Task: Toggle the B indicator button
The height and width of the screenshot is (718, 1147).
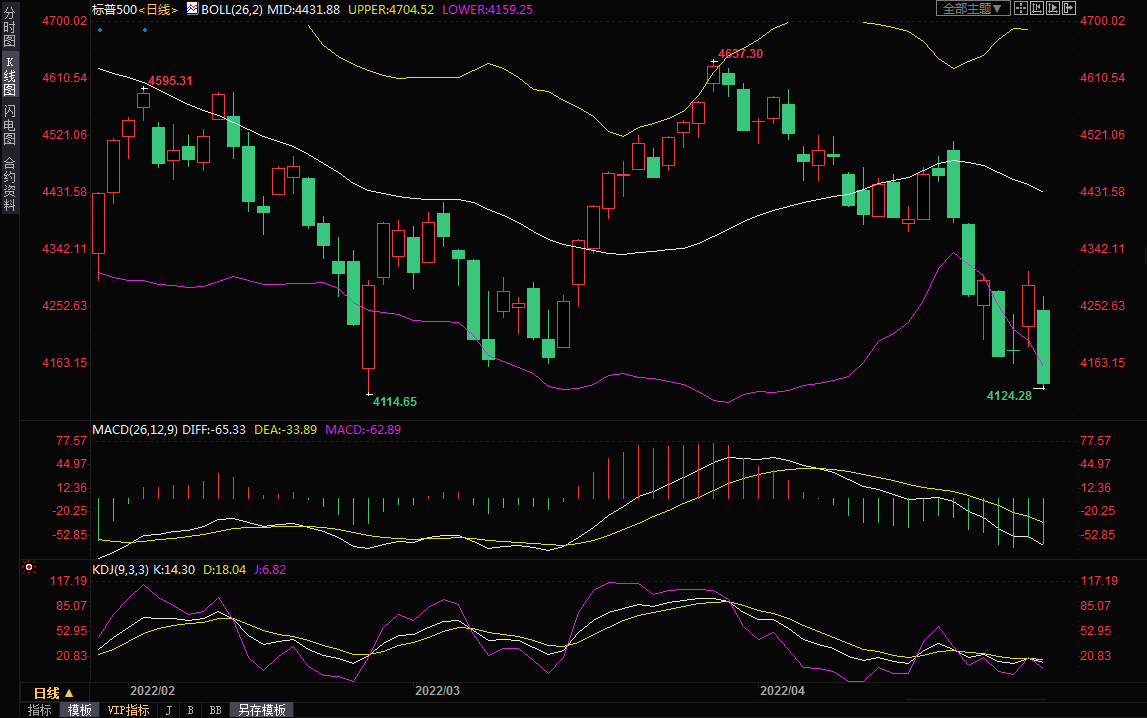Action: (190, 710)
